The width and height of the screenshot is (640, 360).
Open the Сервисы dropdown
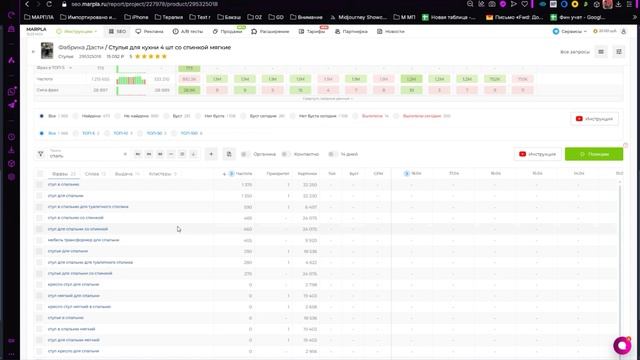[569, 31]
